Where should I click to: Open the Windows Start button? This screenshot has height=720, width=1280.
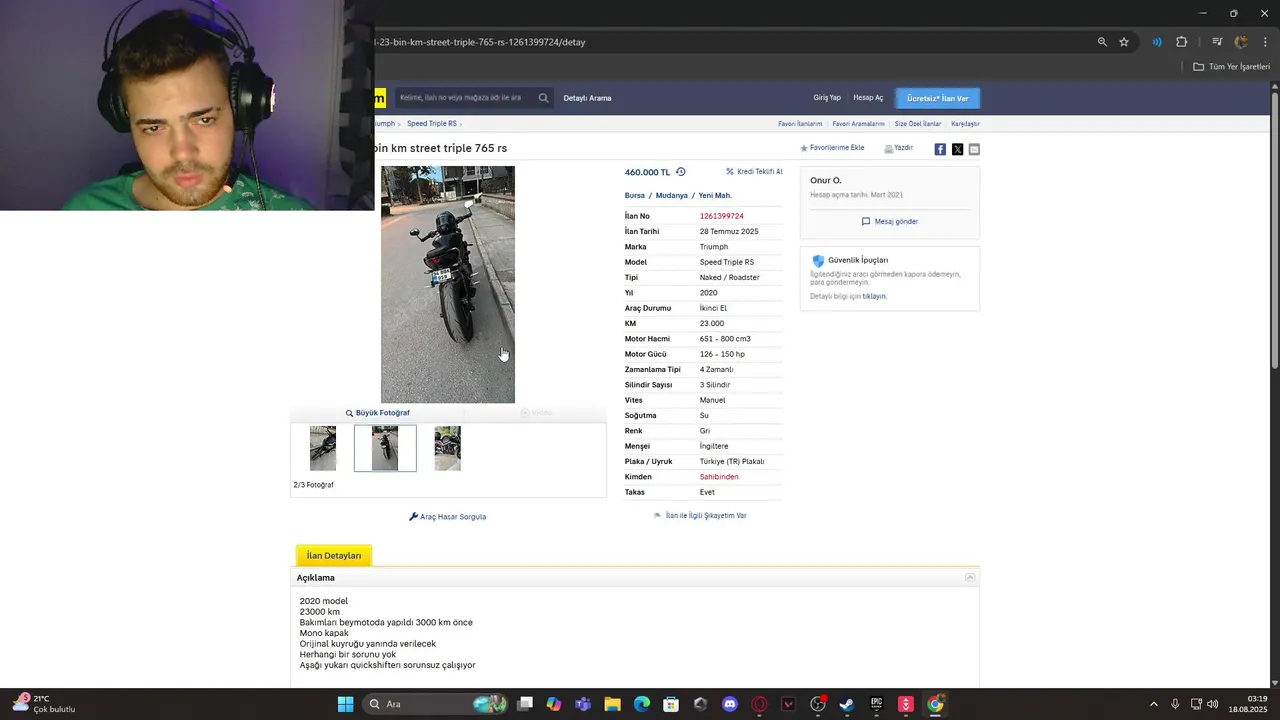(x=345, y=704)
